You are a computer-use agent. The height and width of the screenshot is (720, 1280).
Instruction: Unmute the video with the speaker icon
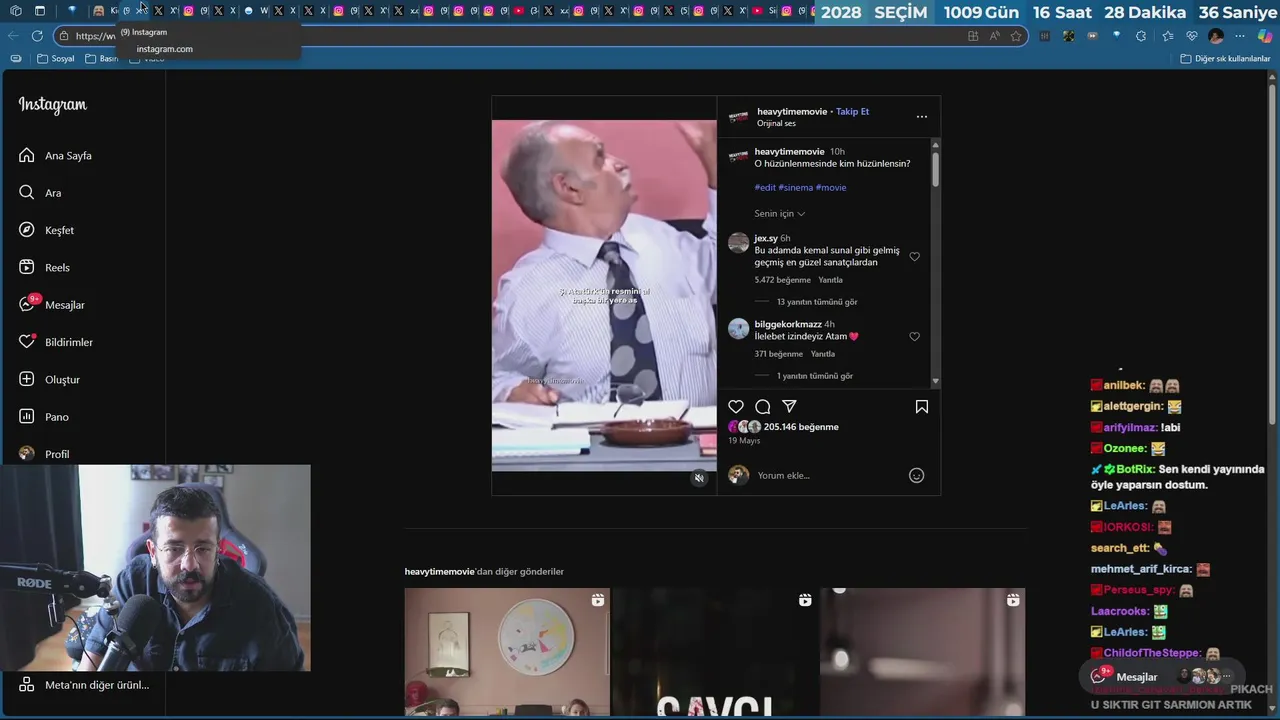699,478
